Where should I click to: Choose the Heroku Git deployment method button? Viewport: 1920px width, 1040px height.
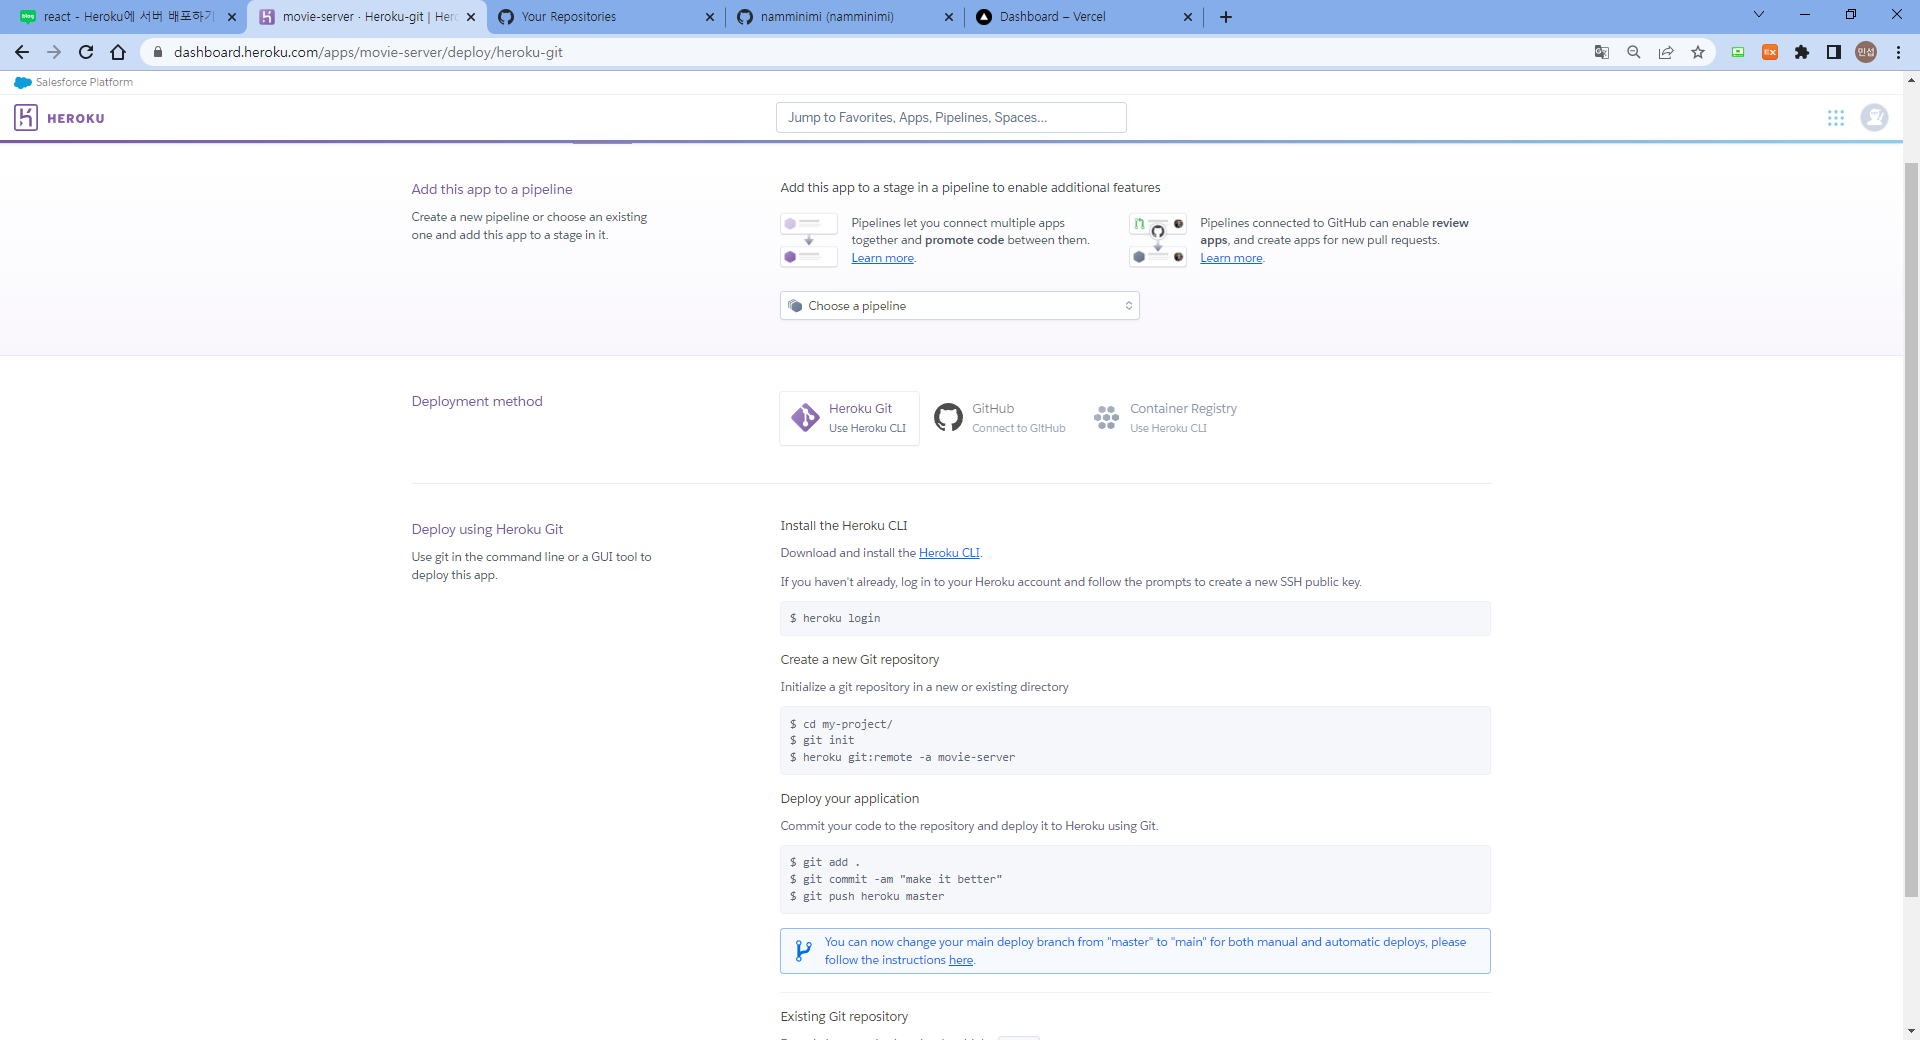point(849,418)
